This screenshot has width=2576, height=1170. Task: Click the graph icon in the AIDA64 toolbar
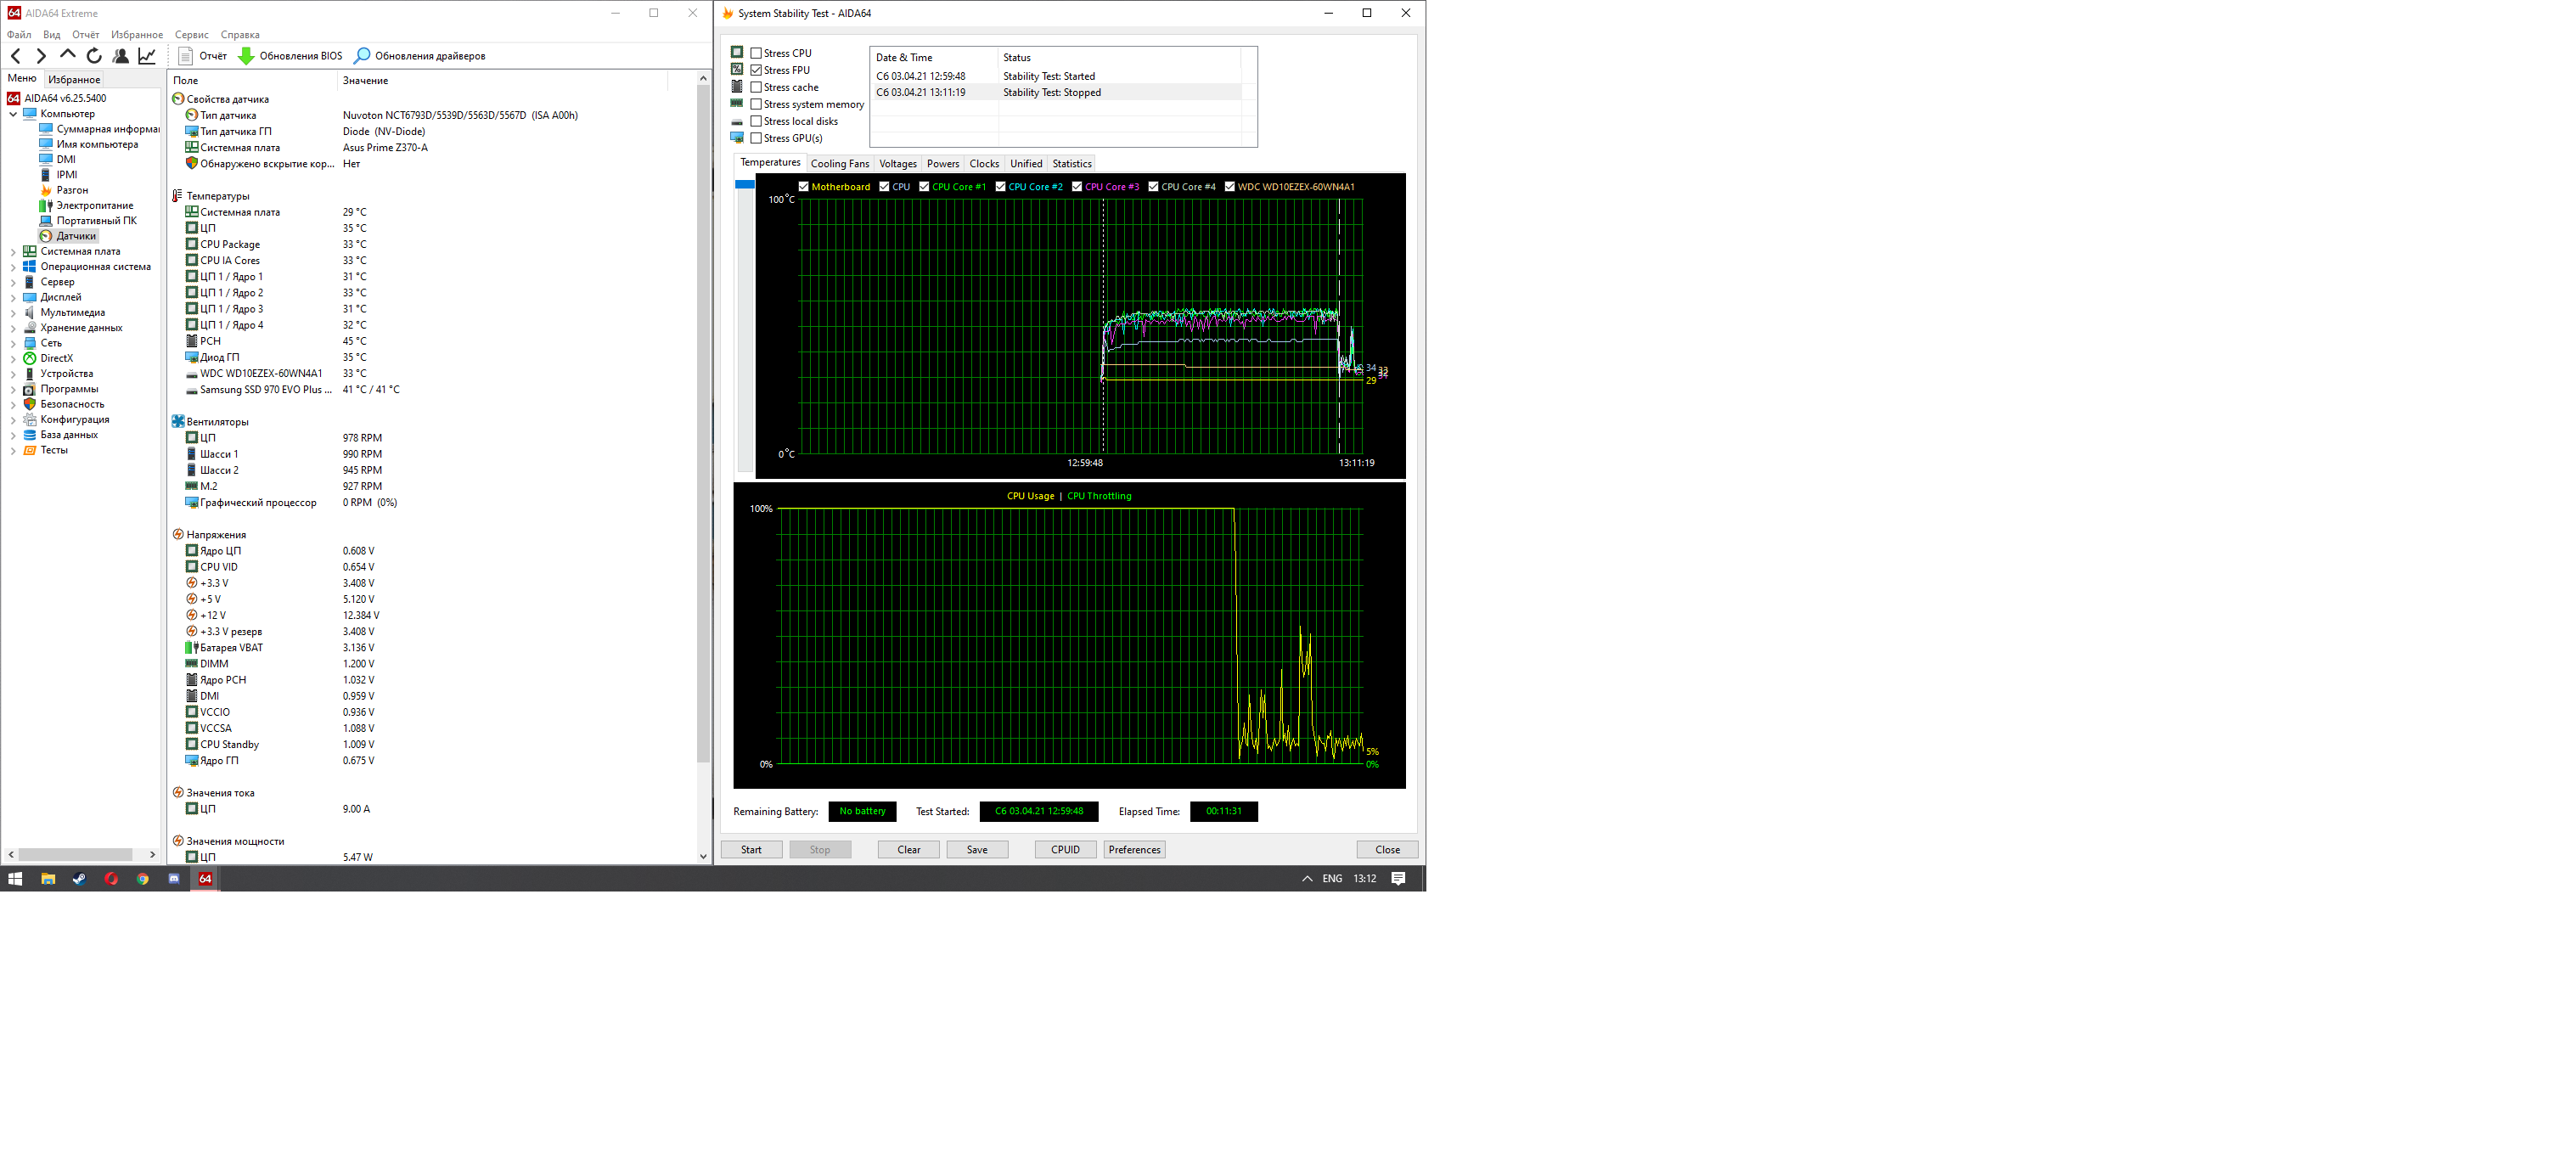coord(147,56)
